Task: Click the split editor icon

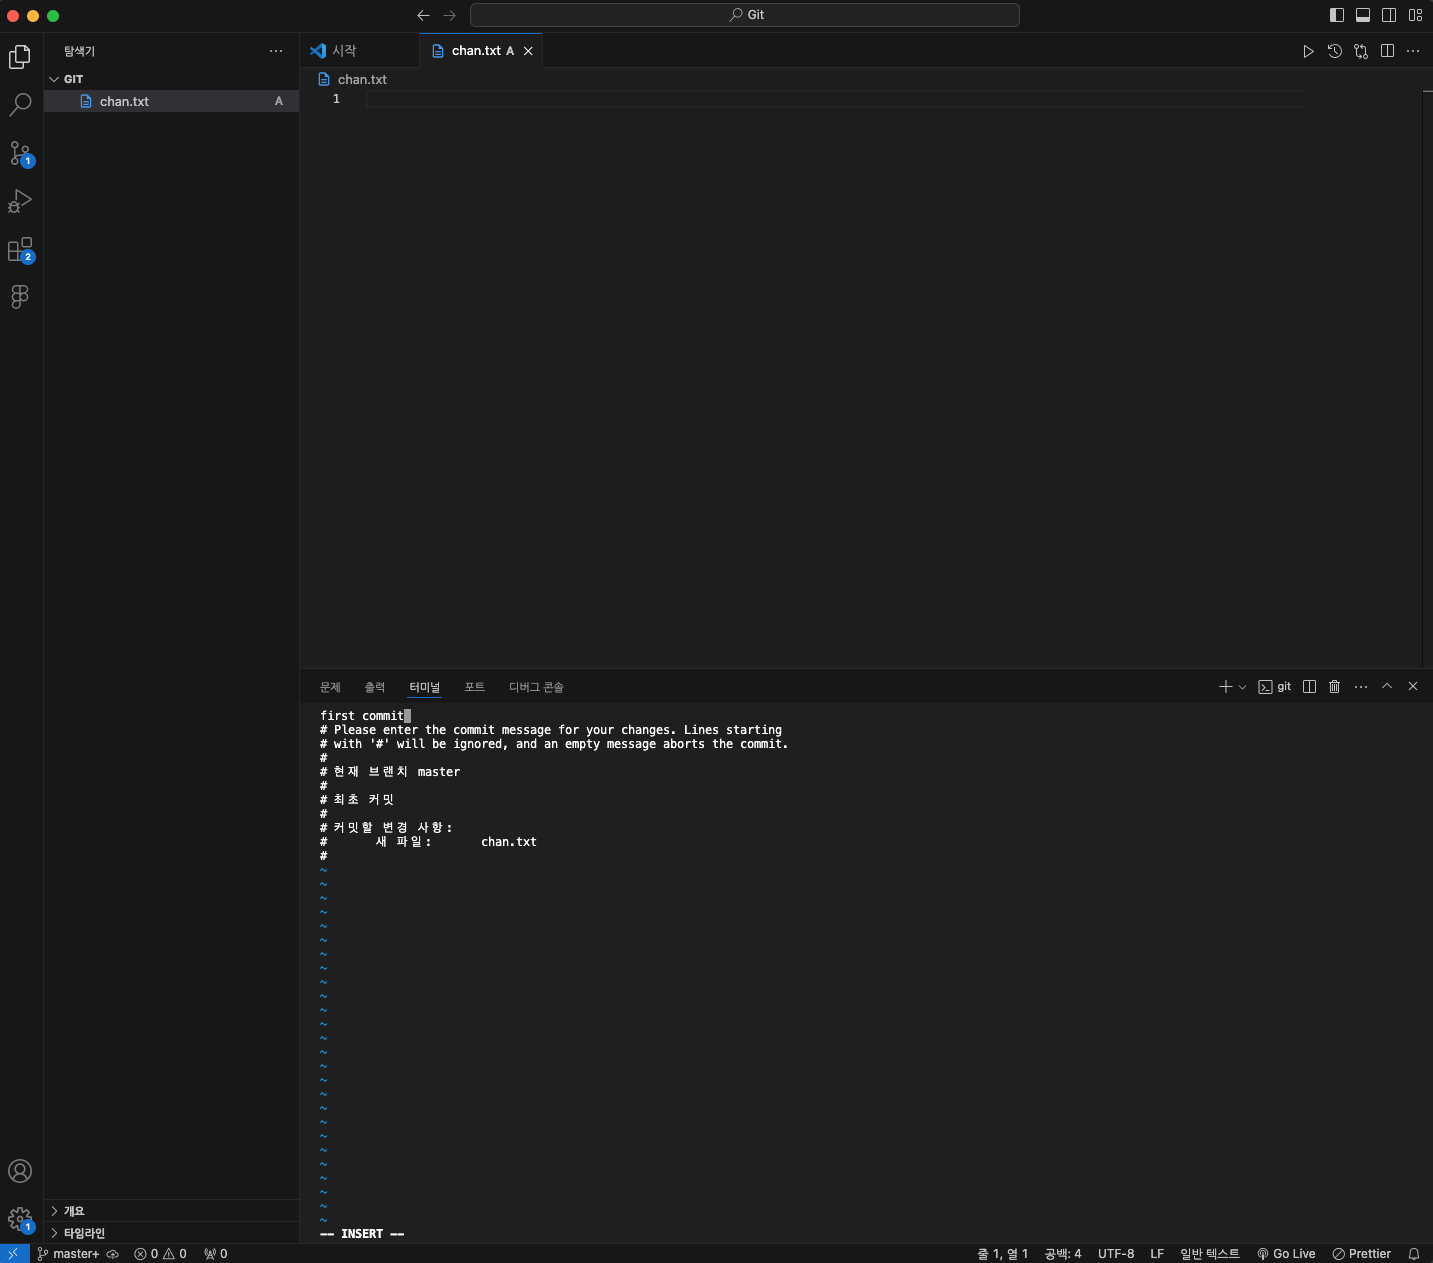Action: point(1388,51)
